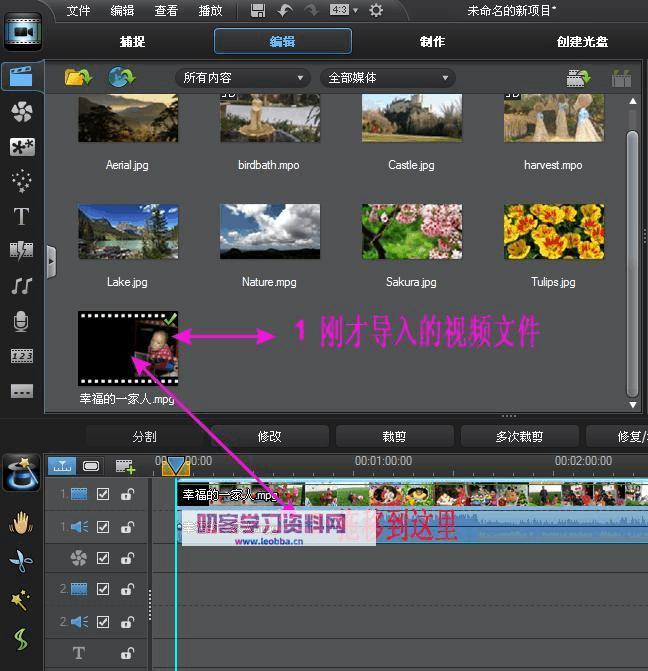This screenshot has height=671, width=648.
Task: Open the 文件 menu
Action: tap(78, 11)
